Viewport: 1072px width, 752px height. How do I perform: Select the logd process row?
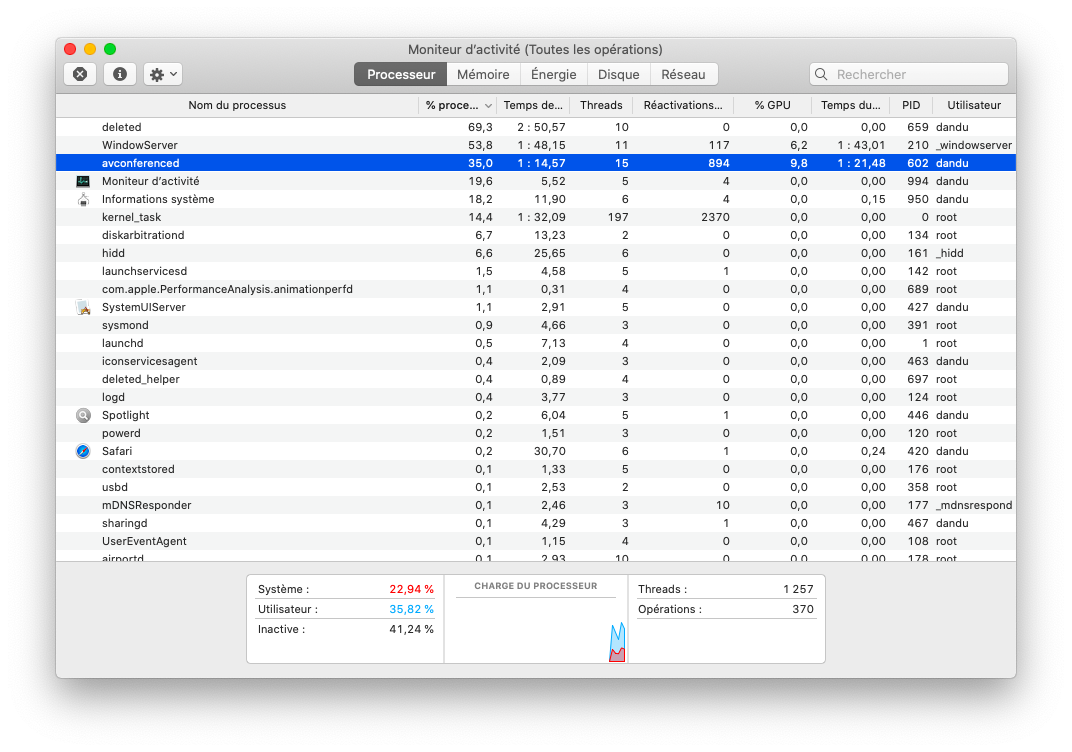coord(536,397)
